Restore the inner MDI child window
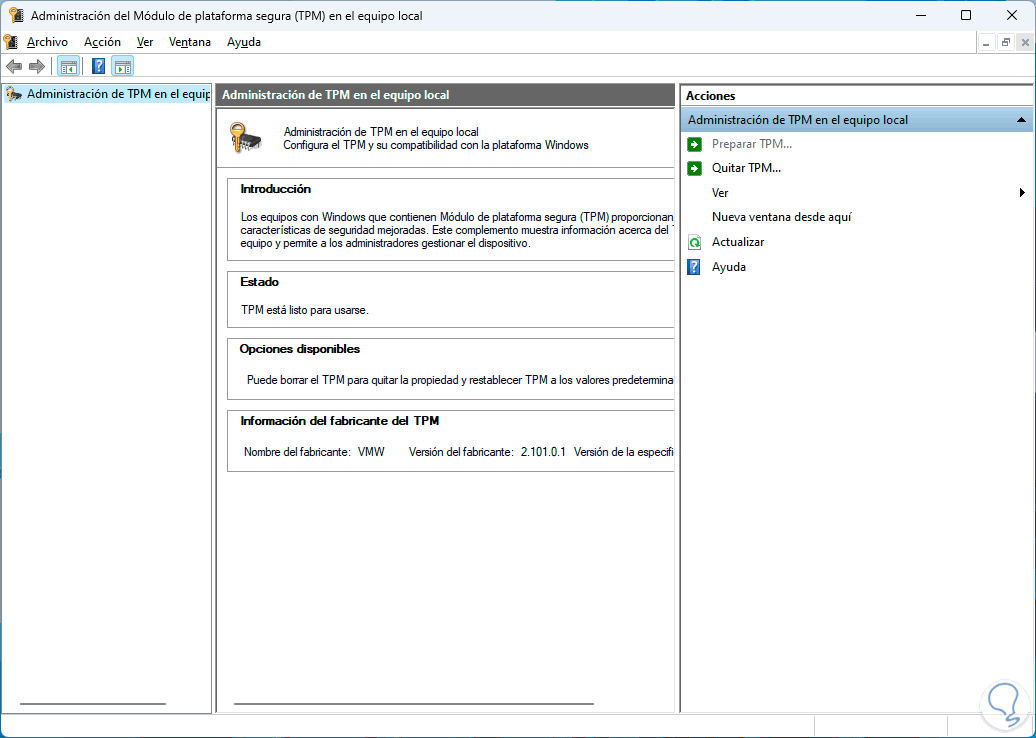 point(1006,43)
